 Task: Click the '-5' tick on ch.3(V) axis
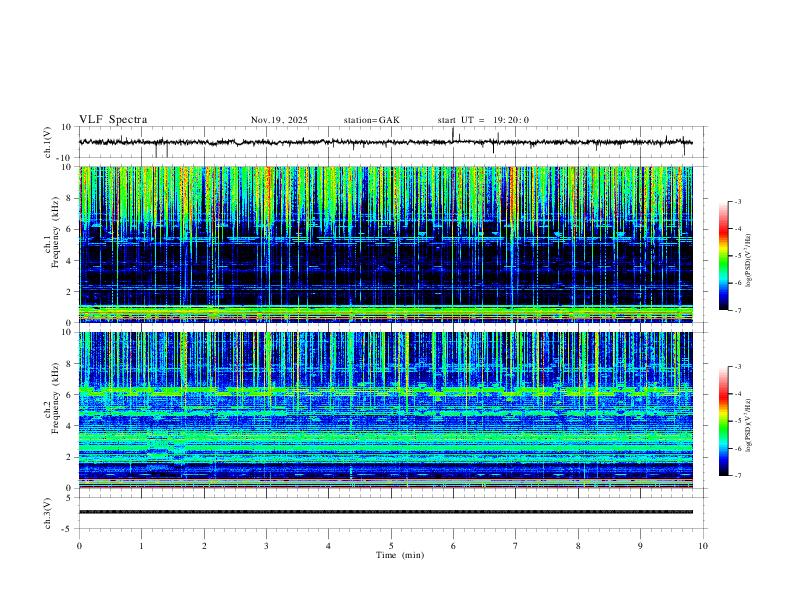67,529
